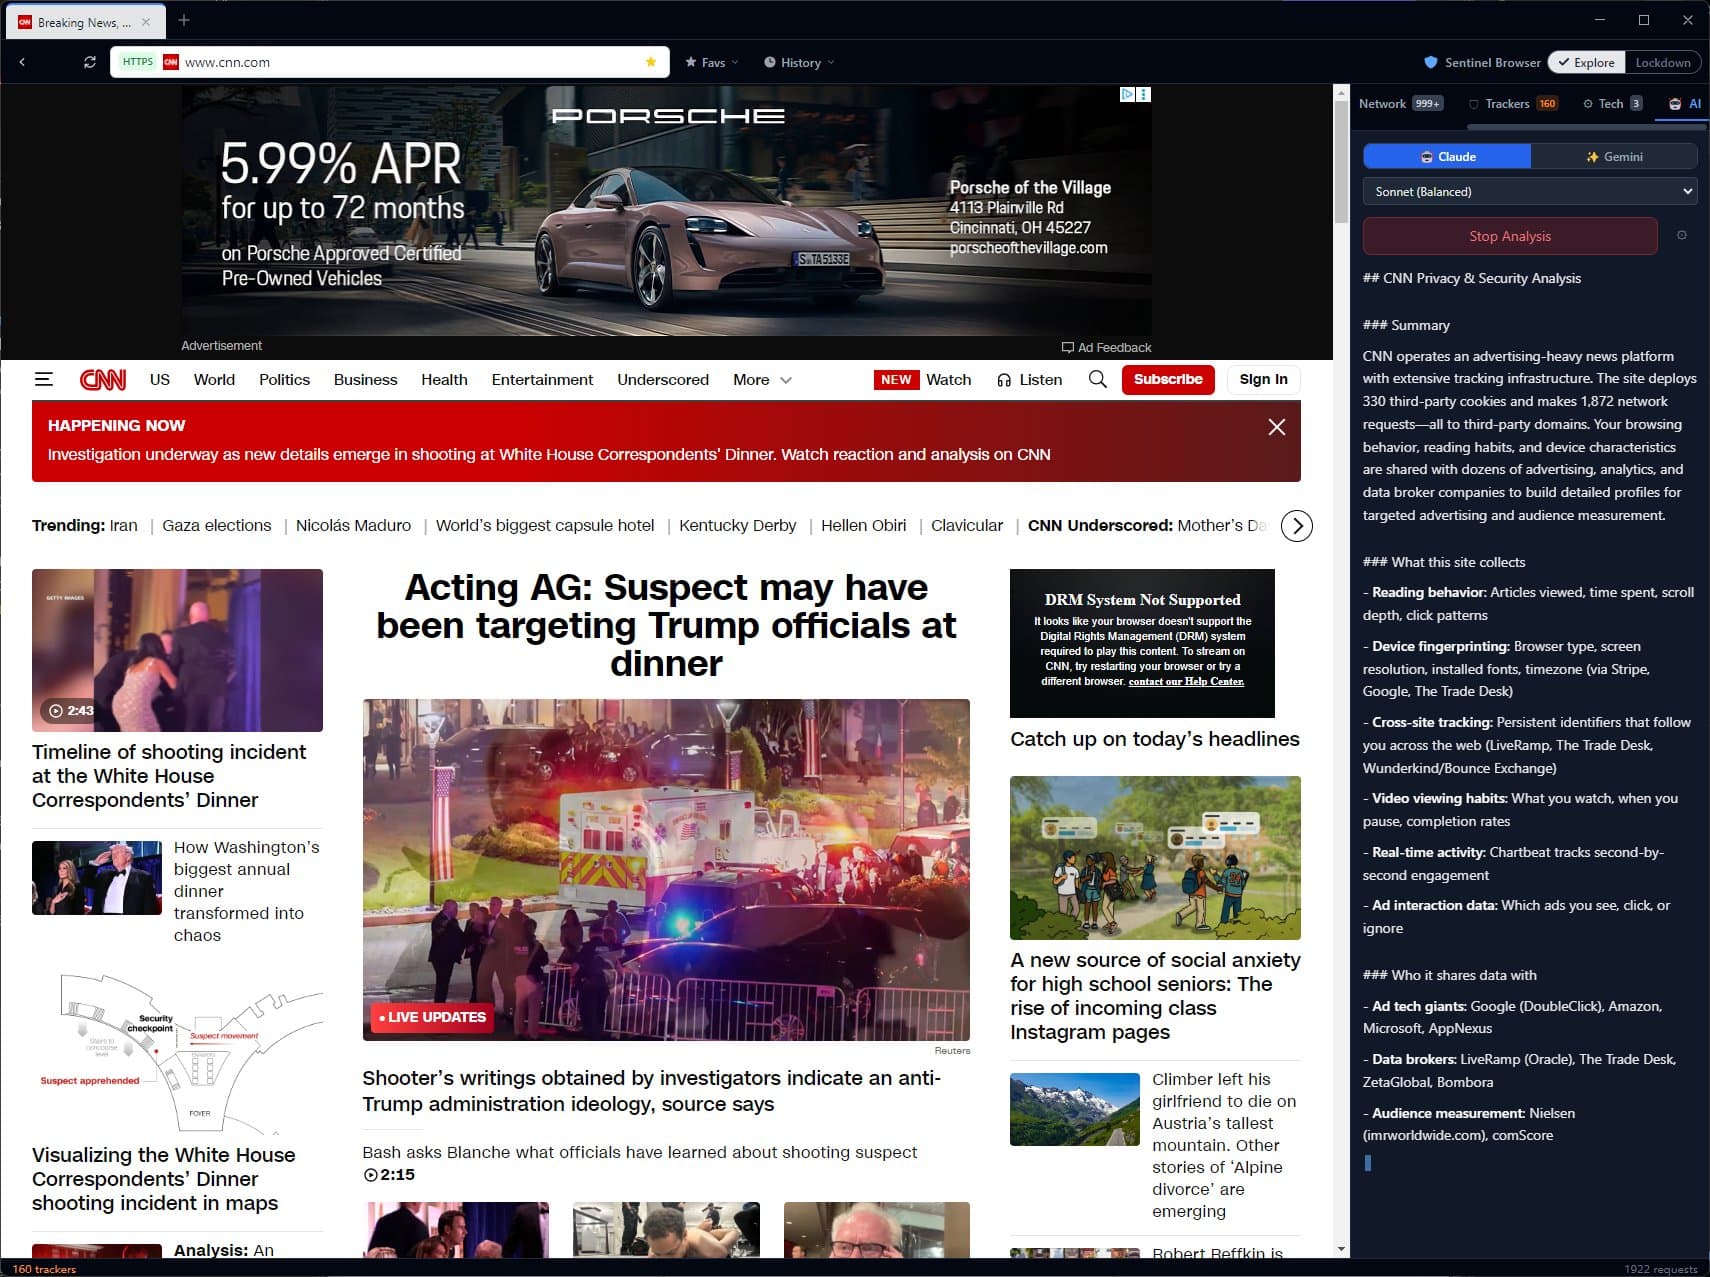Click the mountain photo thumbnail
1710x1277 pixels.
click(x=1075, y=1110)
